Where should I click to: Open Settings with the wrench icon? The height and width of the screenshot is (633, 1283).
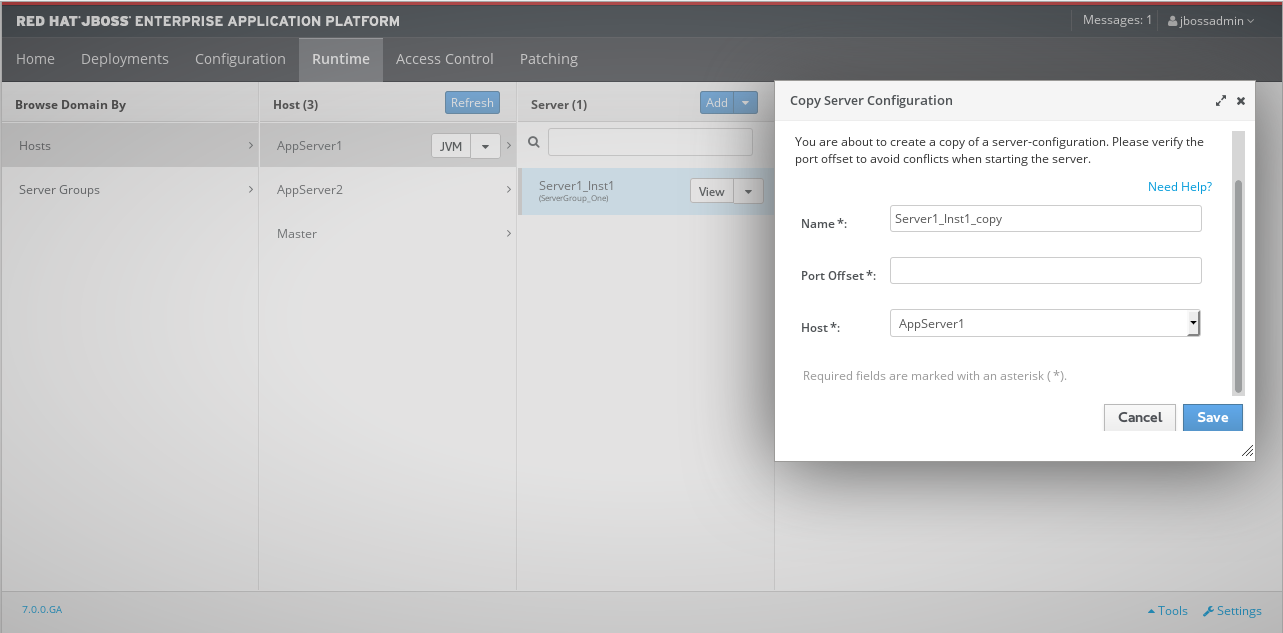coord(1232,611)
